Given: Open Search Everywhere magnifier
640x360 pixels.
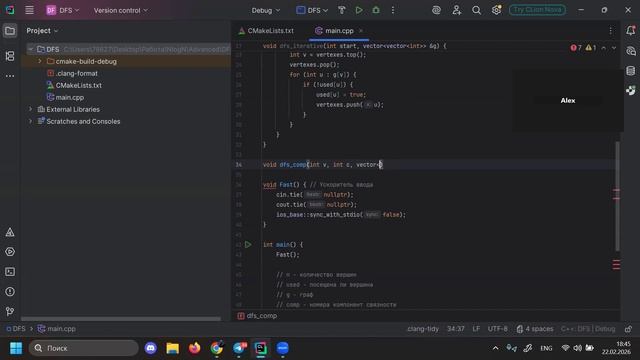Looking at the screenshot, I should click(x=476, y=10).
